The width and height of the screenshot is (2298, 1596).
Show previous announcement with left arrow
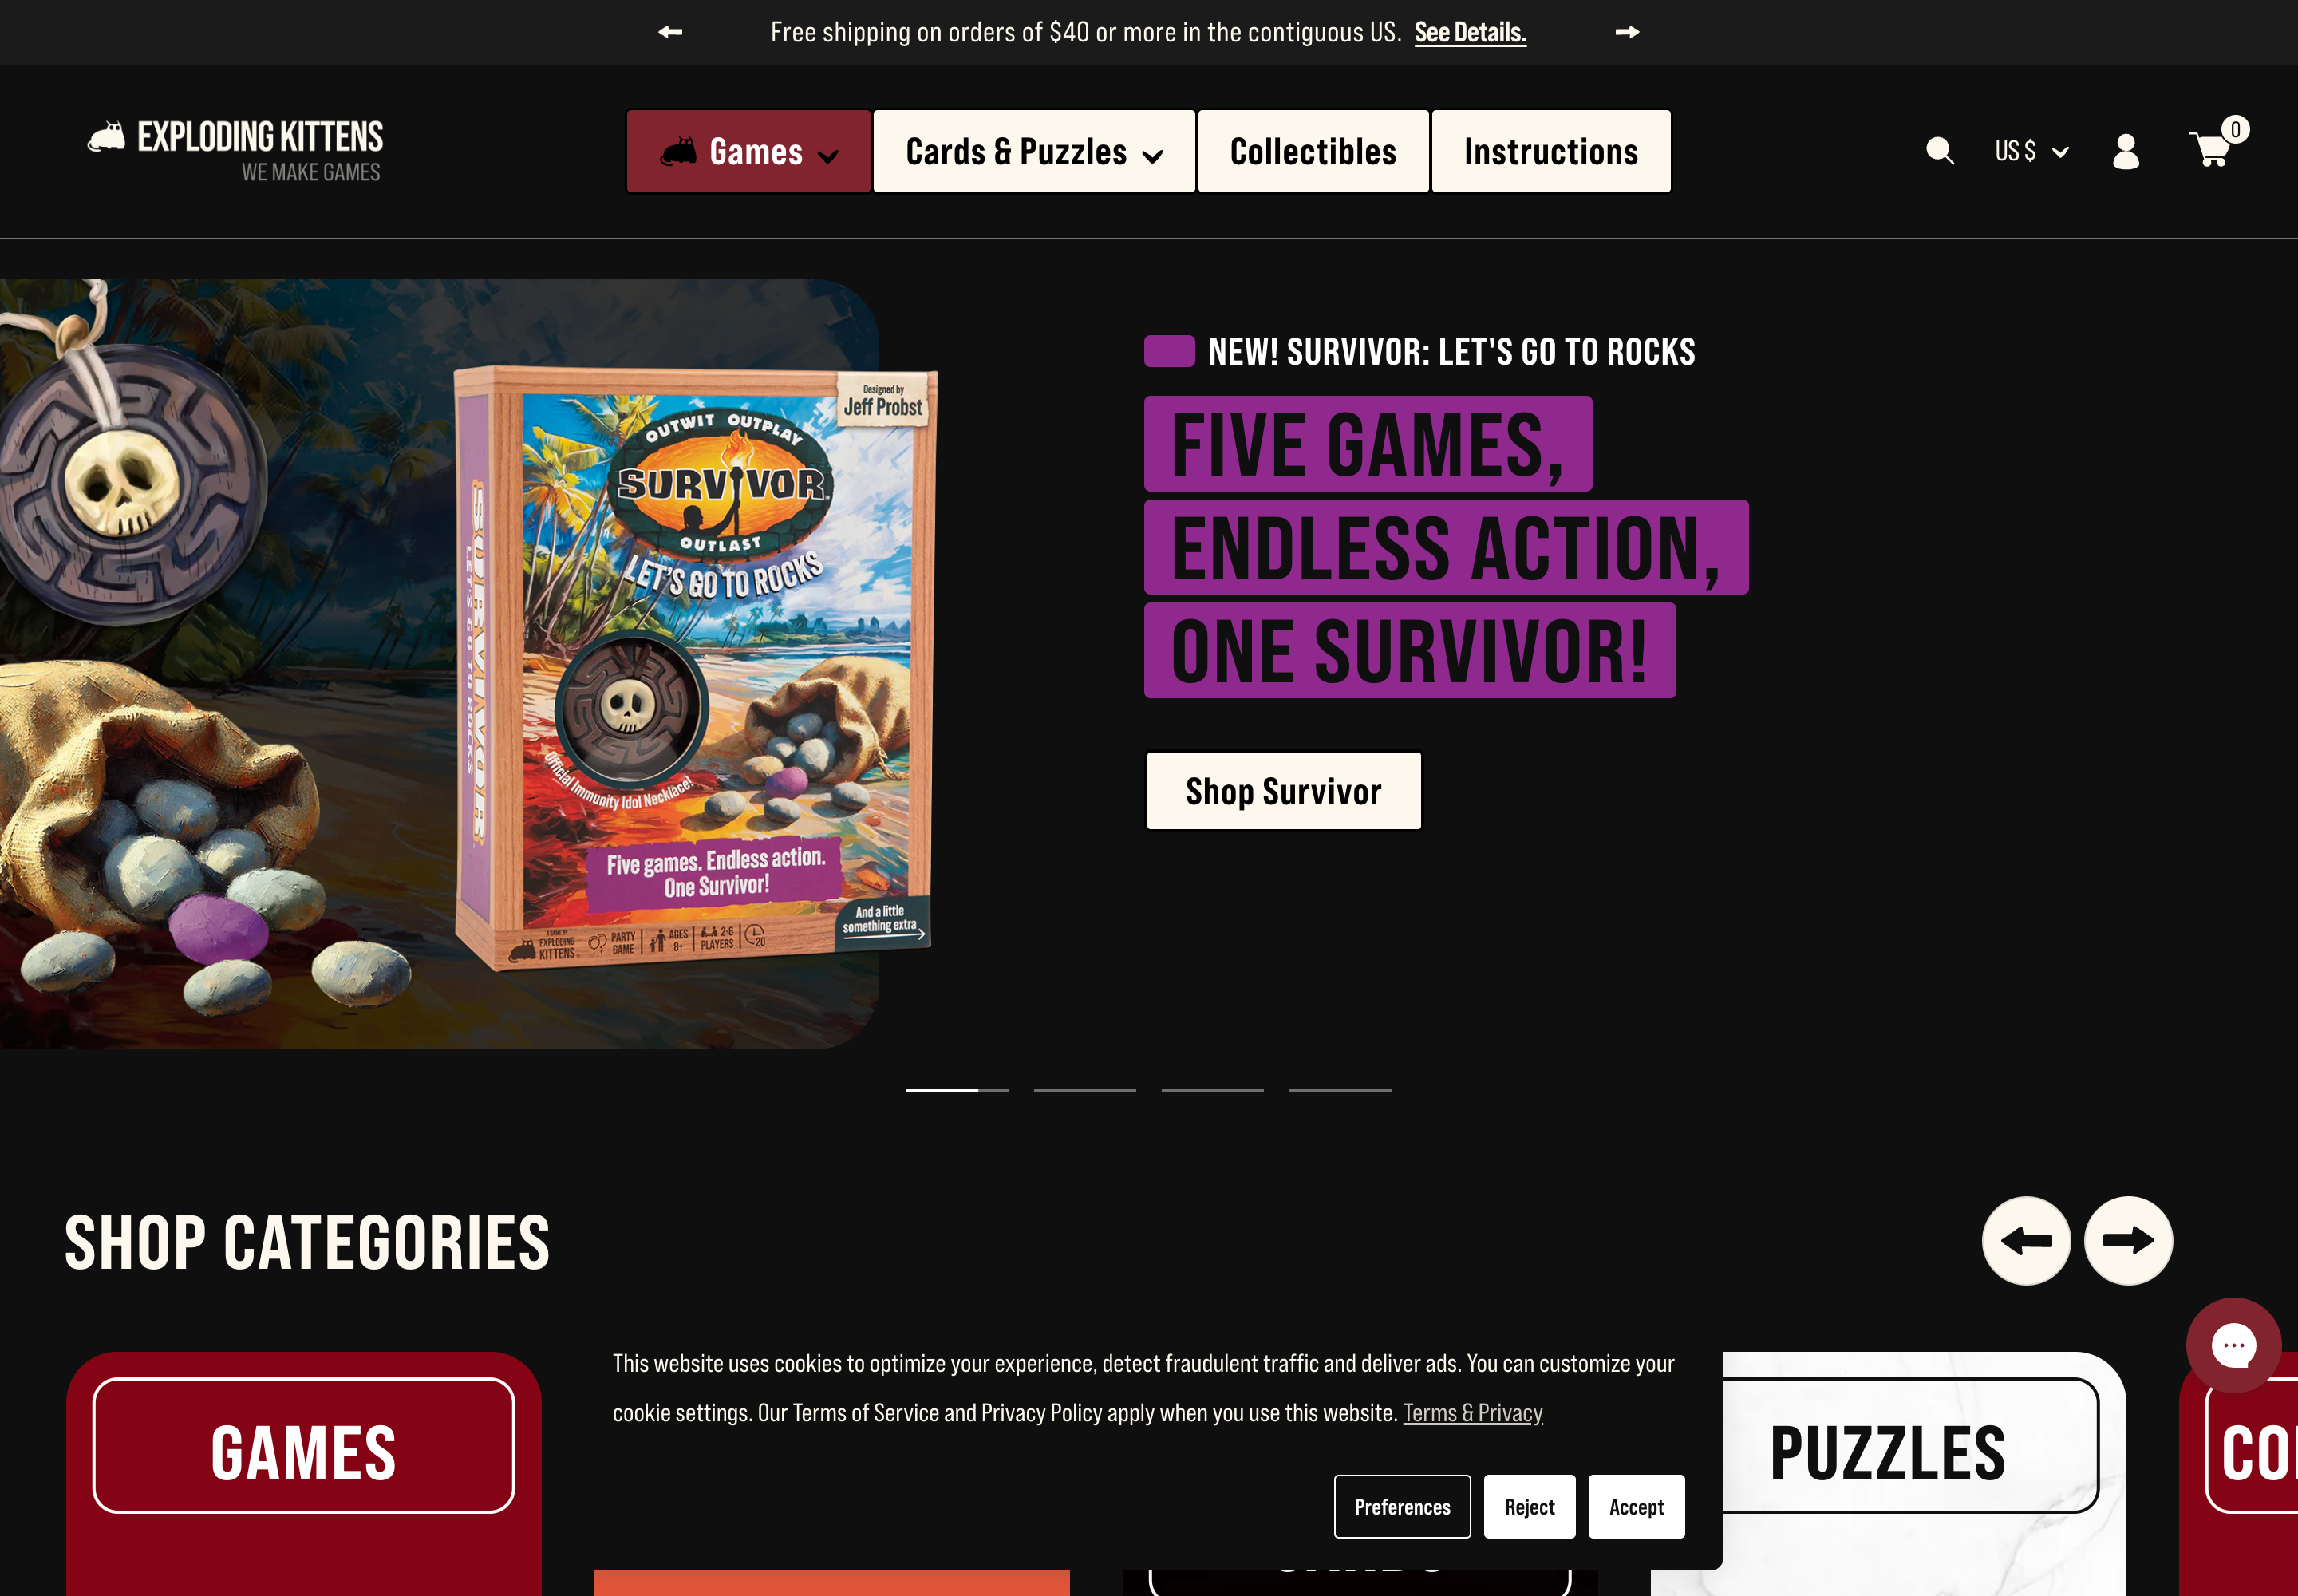point(670,32)
